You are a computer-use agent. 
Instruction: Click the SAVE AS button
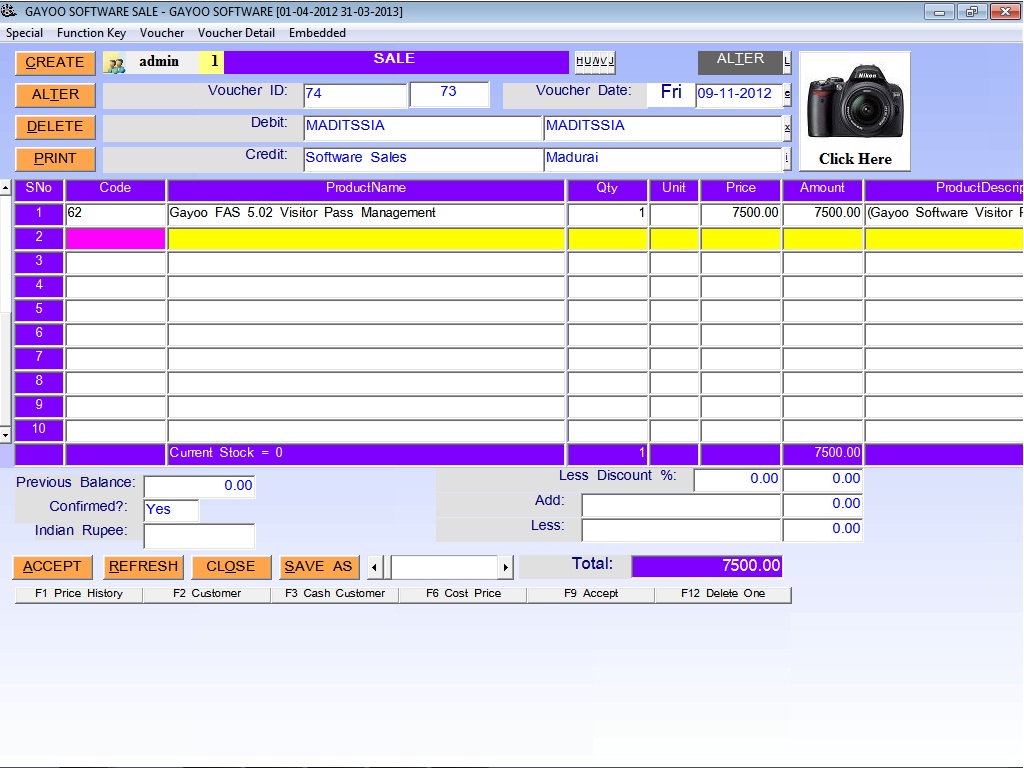319,567
